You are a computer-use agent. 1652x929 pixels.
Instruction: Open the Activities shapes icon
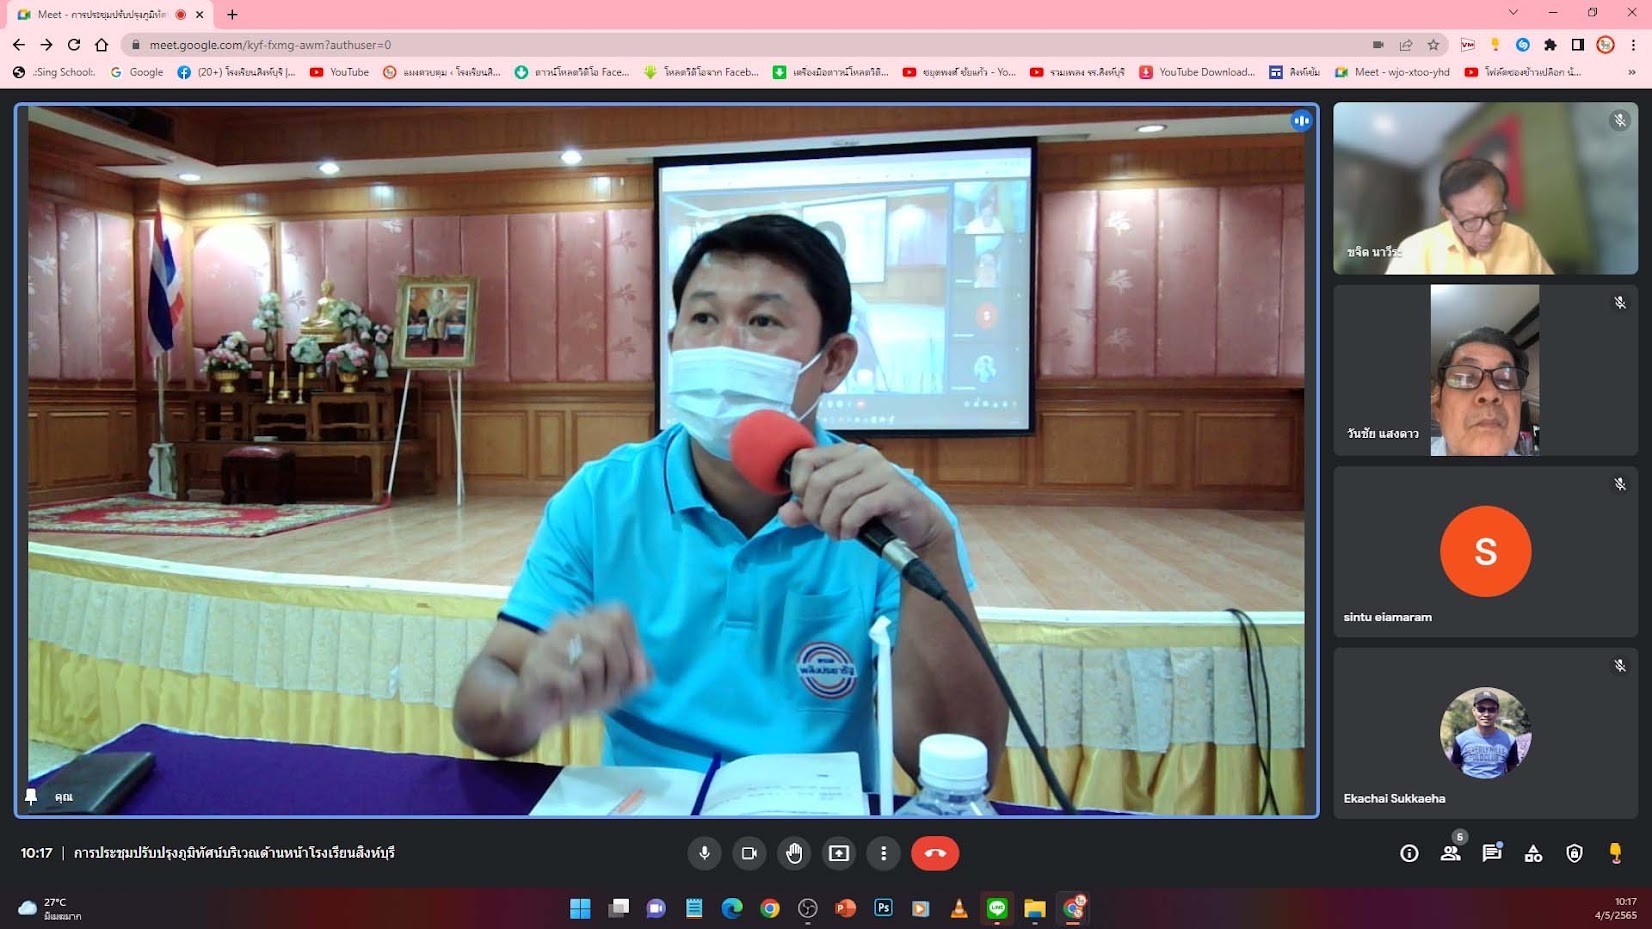coord(1532,853)
